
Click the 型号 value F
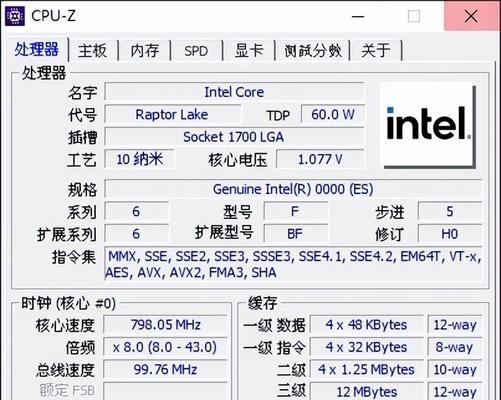coord(295,211)
